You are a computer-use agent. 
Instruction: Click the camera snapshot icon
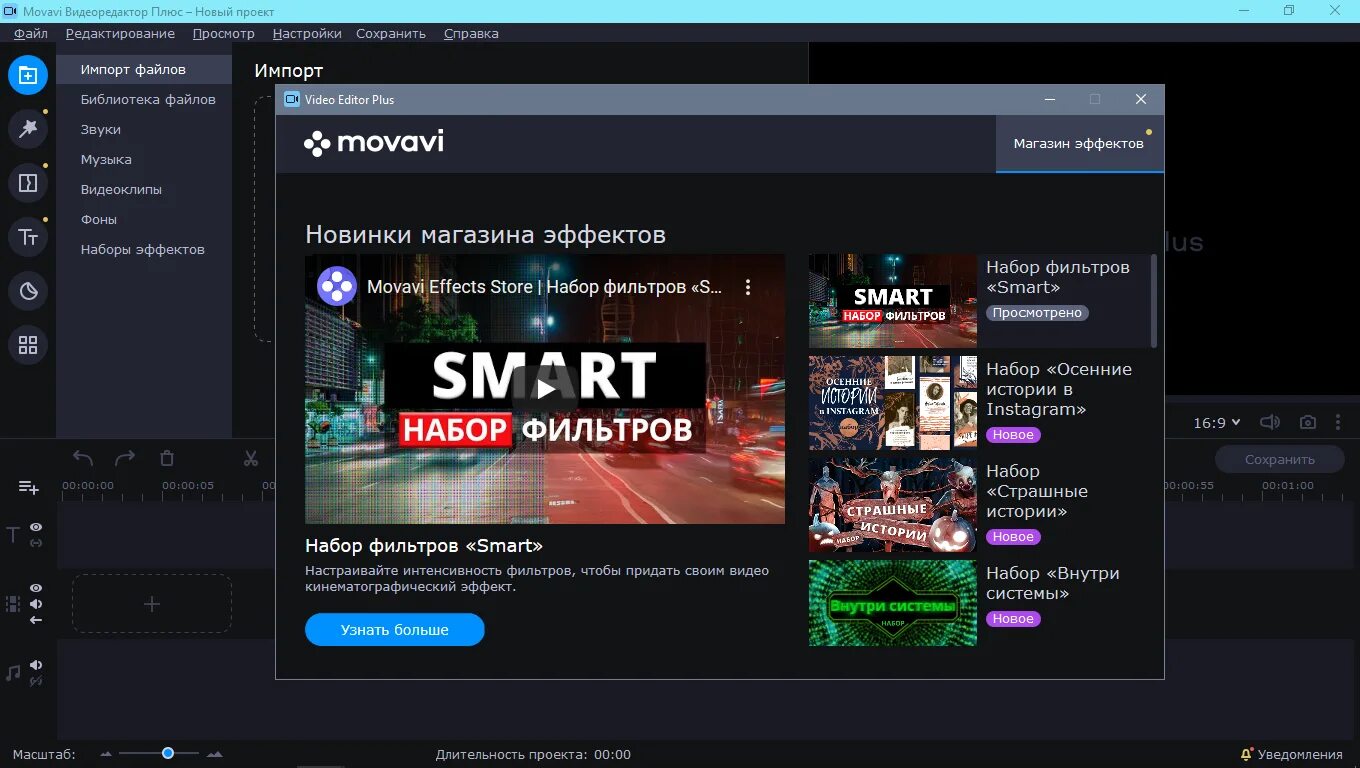pyautogui.click(x=1308, y=422)
